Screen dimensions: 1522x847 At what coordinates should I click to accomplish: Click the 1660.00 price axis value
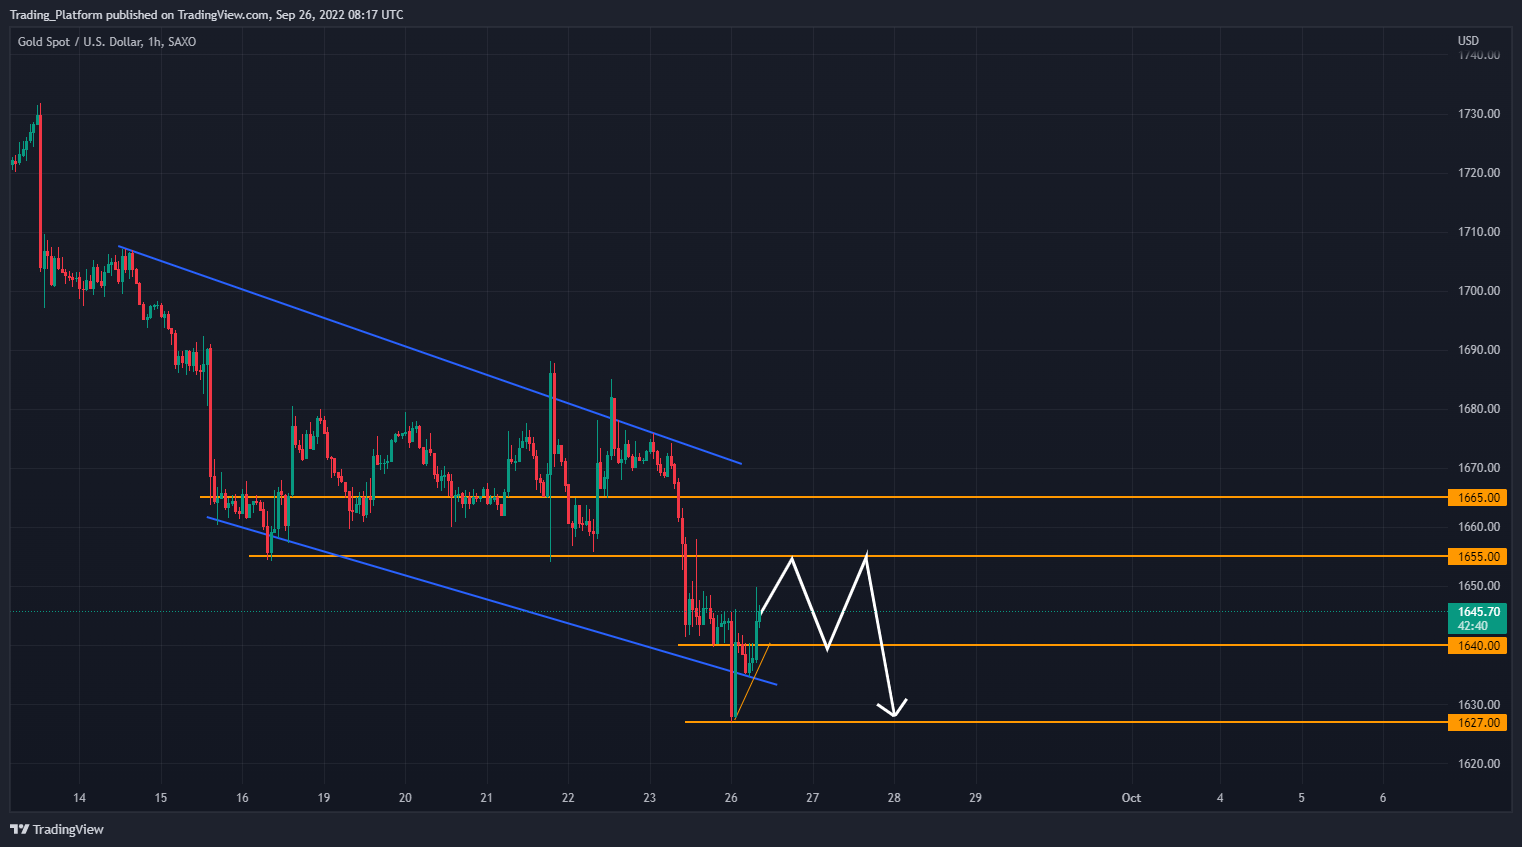[x=1478, y=527]
